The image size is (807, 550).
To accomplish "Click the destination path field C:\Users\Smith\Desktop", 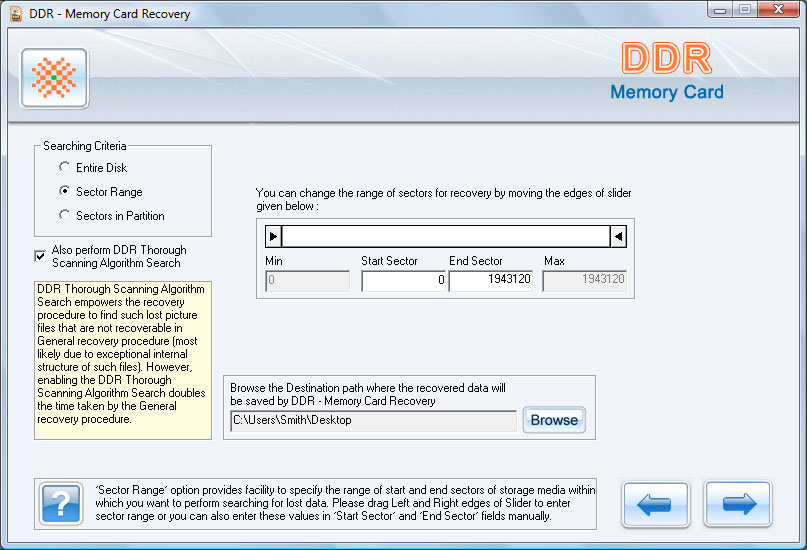I will [374, 420].
